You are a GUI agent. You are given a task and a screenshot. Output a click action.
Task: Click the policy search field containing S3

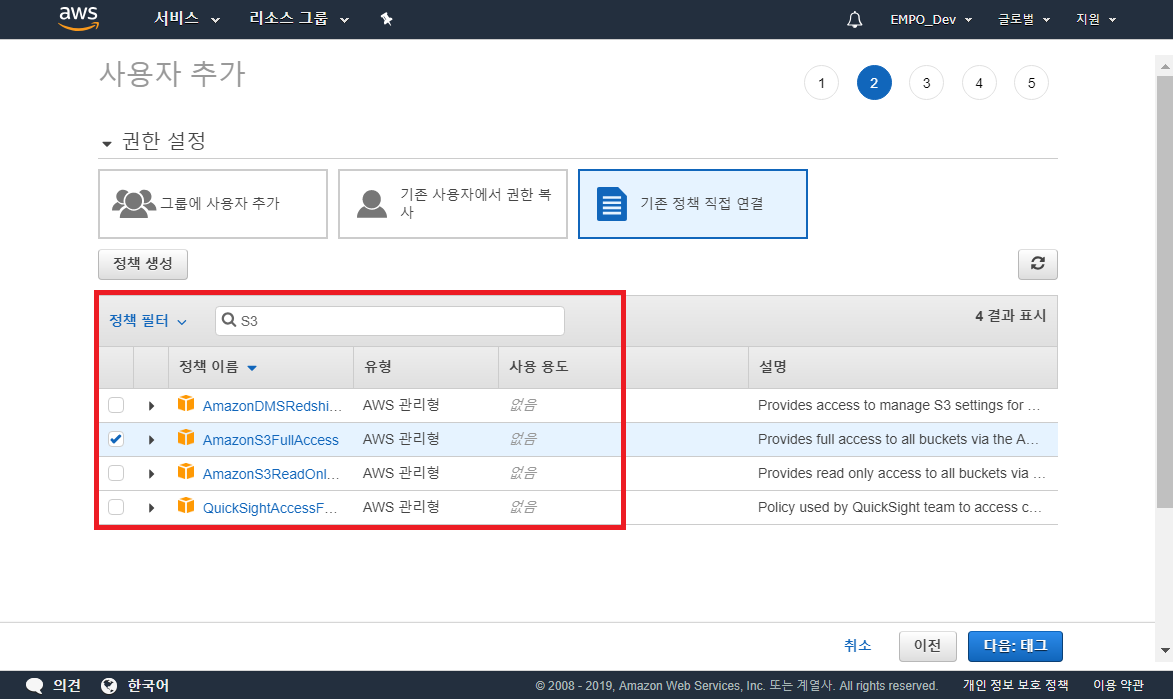(390, 321)
